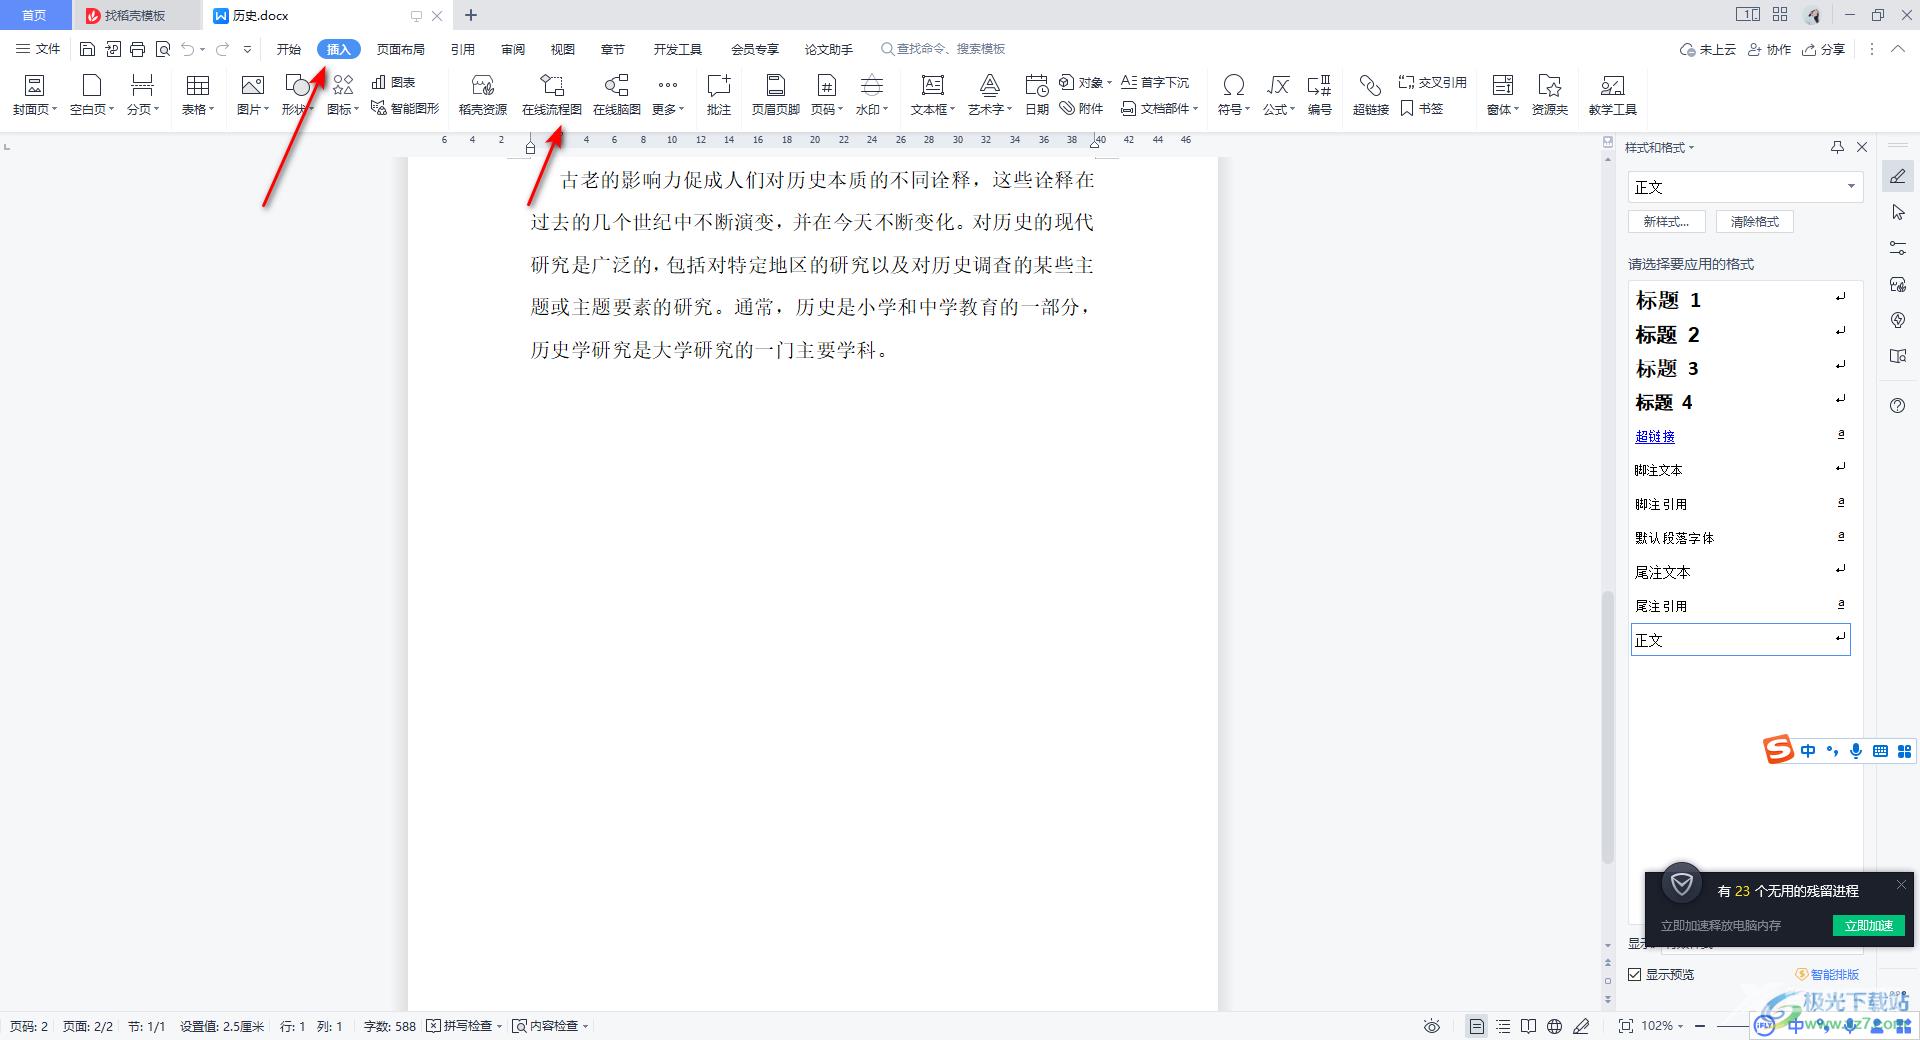Screen dimensions: 1920x1040
Task: Open teaching tools
Action: point(1613,95)
